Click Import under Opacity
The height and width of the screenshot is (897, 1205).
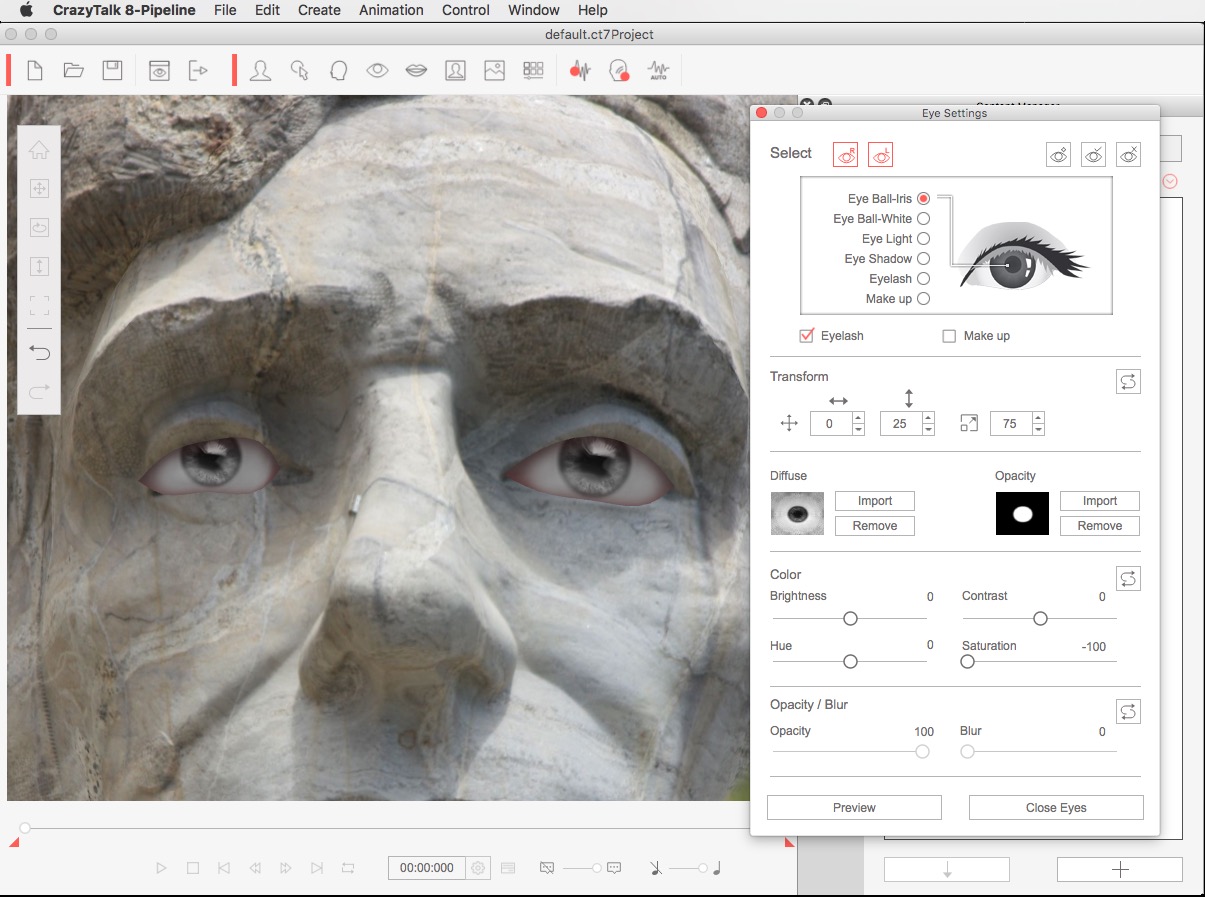1100,501
